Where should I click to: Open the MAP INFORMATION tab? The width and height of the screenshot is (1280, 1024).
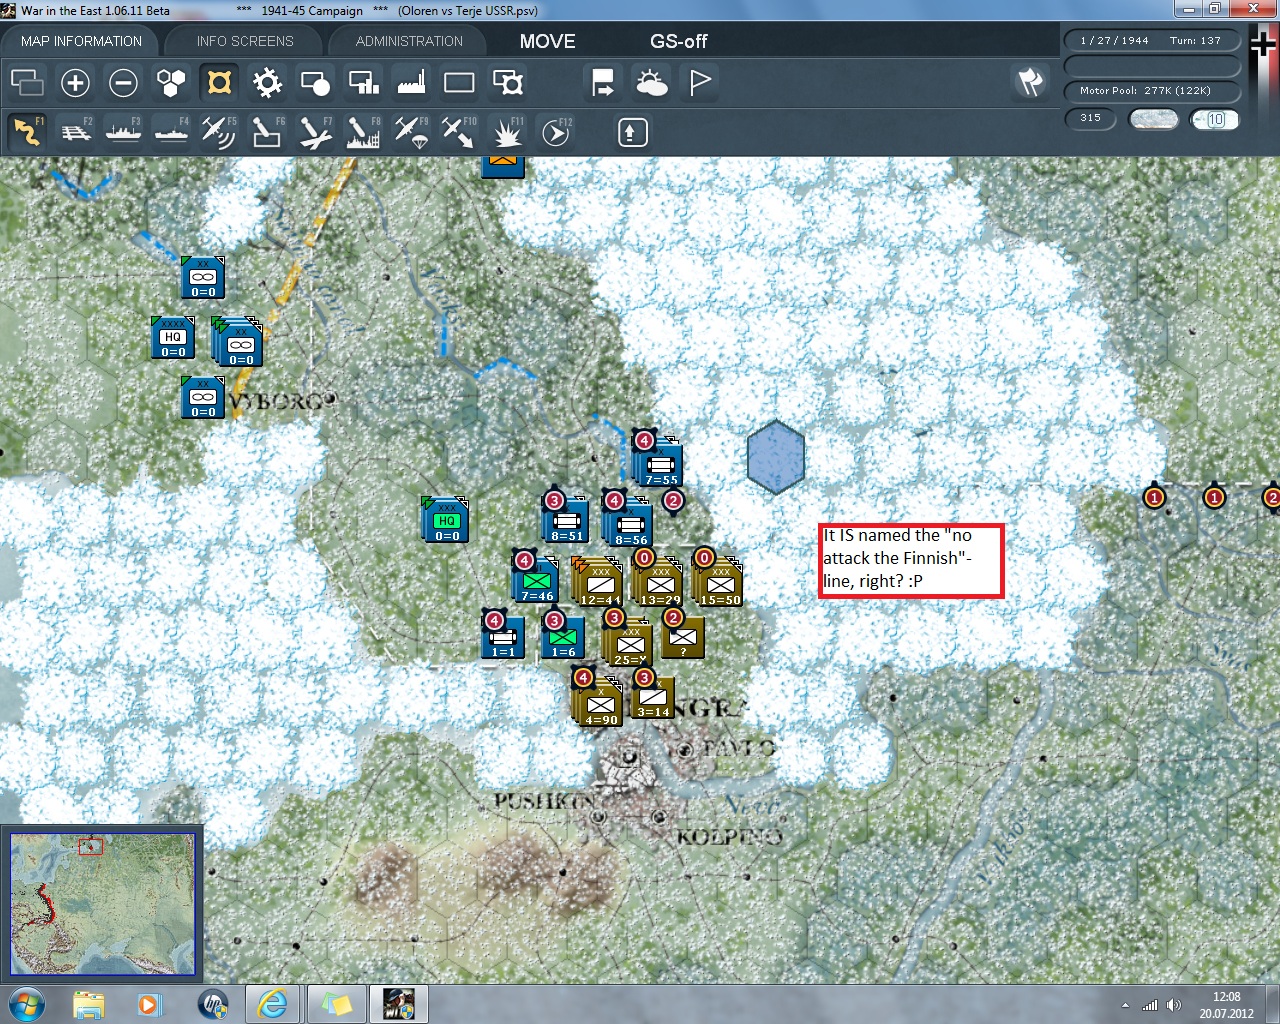81,41
